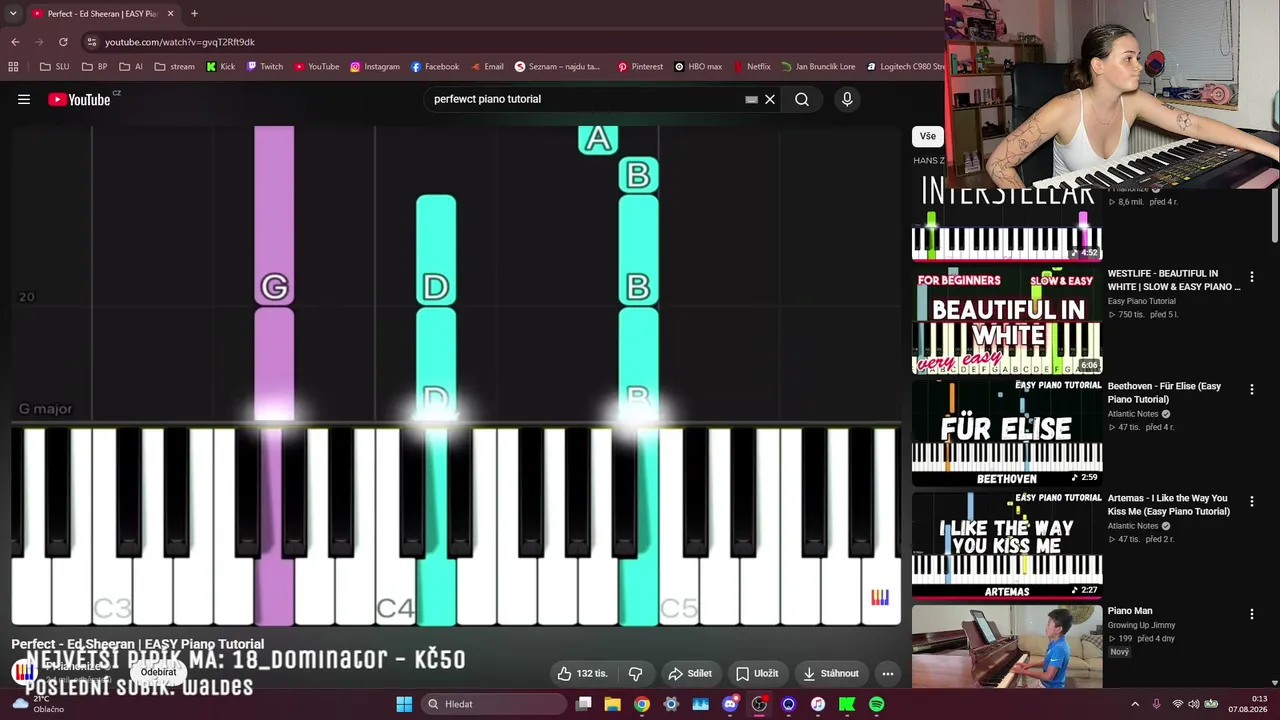Open the Westlife Beautiful in White title link
1280x720 pixels.
tap(1174, 280)
